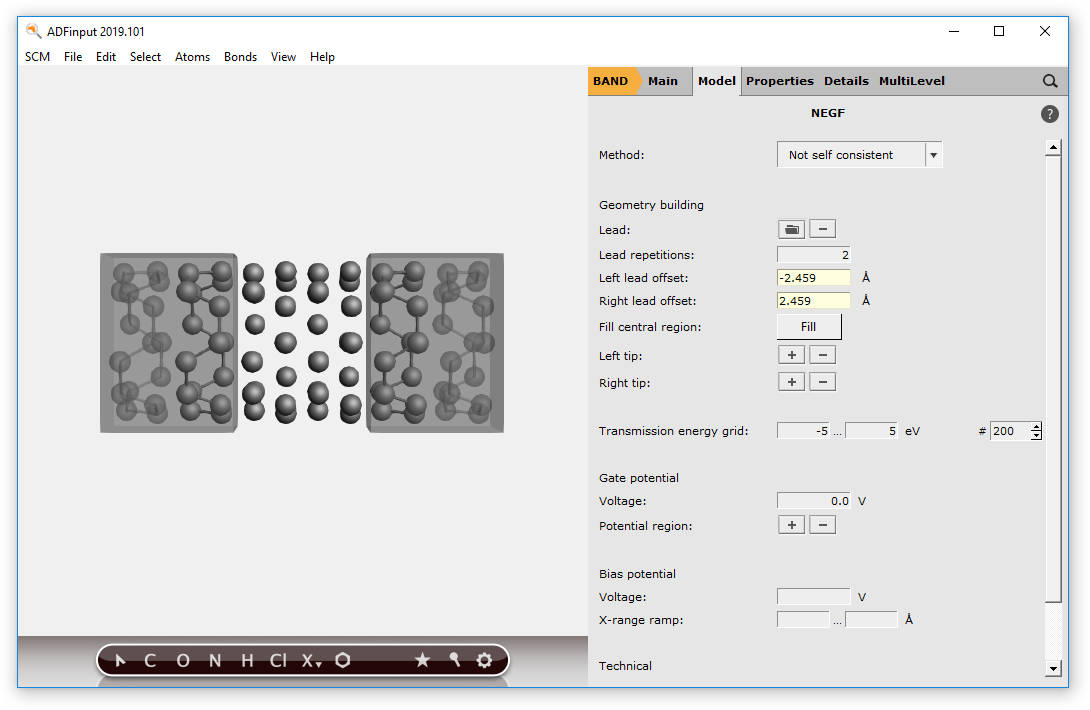Switch to the Properties tab
Viewport: 1090px width, 710px height.
coord(779,81)
